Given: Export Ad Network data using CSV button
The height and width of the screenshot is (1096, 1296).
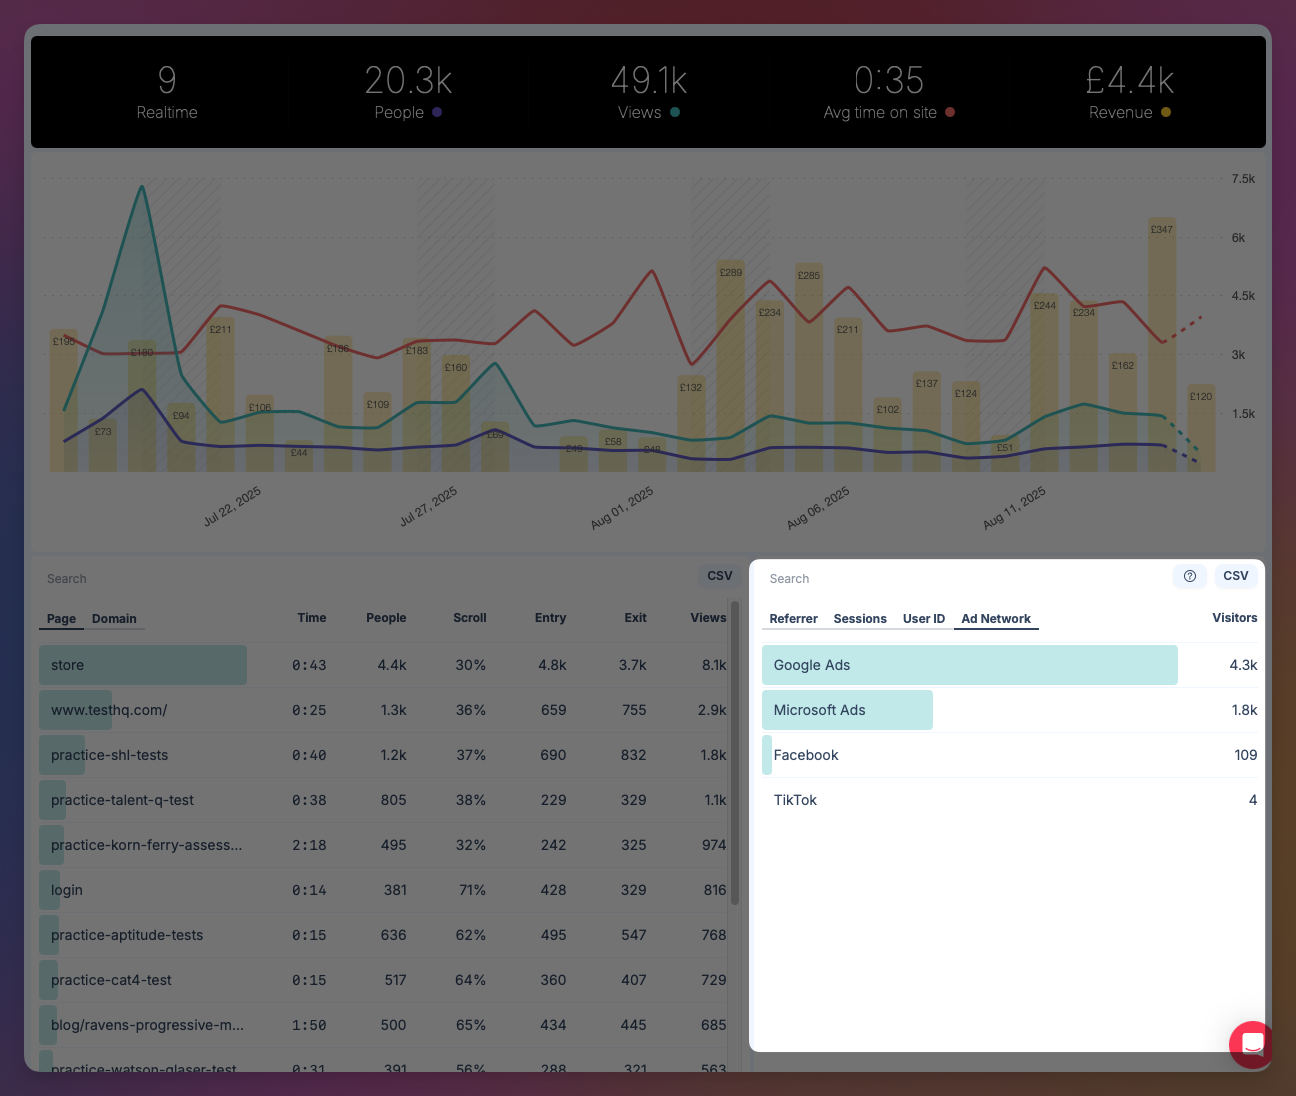Looking at the screenshot, I should tap(1236, 576).
